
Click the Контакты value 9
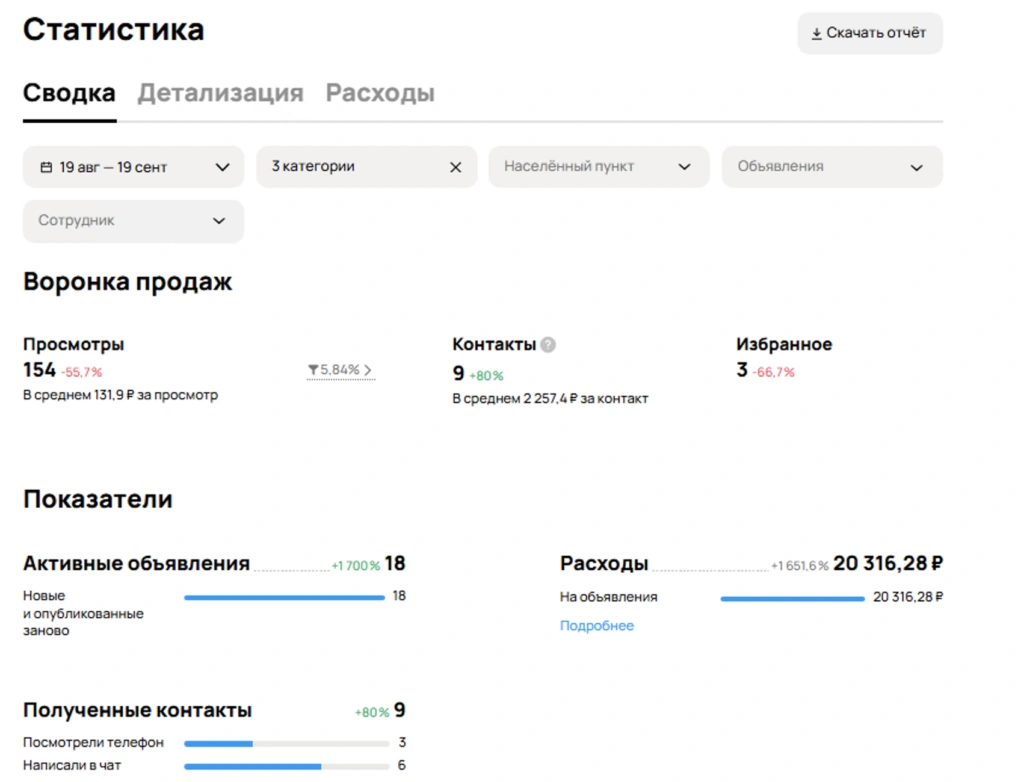tap(458, 374)
